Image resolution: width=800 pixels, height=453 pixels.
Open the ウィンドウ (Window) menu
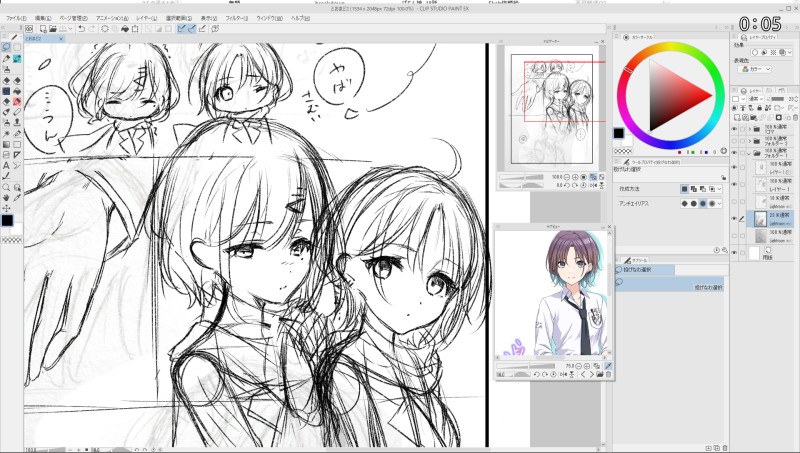coord(269,18)
